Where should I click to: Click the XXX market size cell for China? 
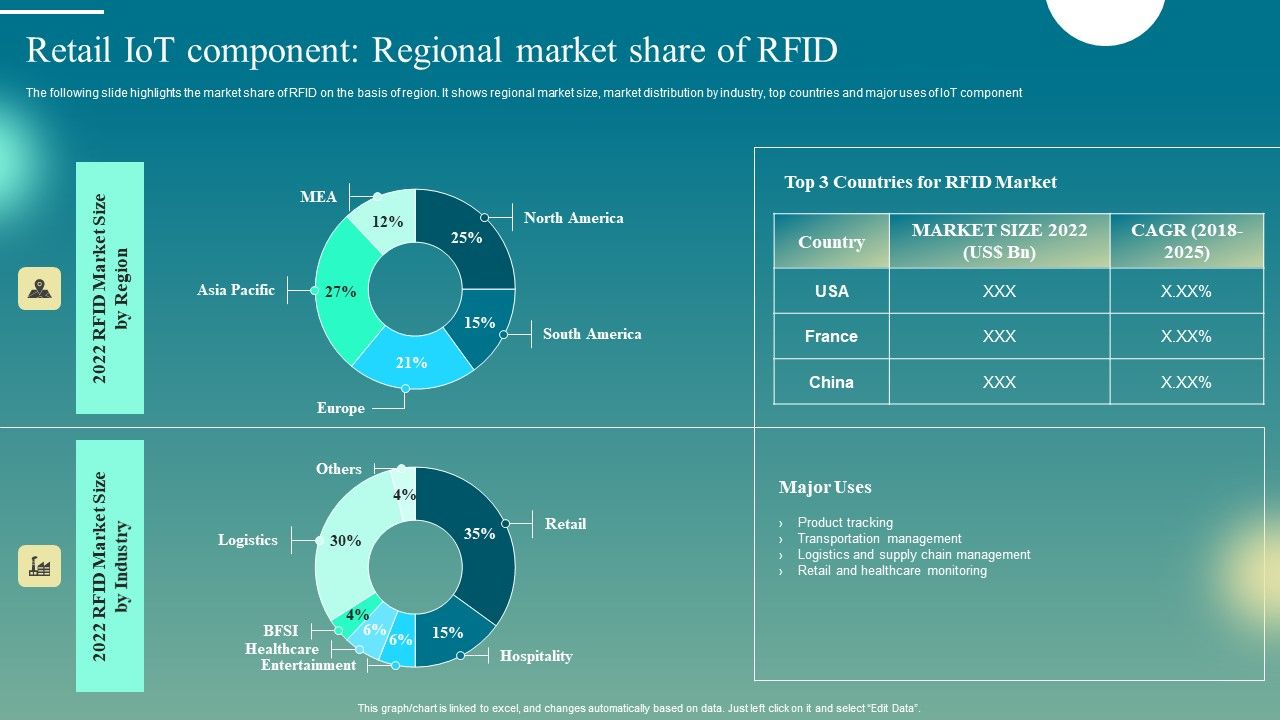(x=999, y=382)
